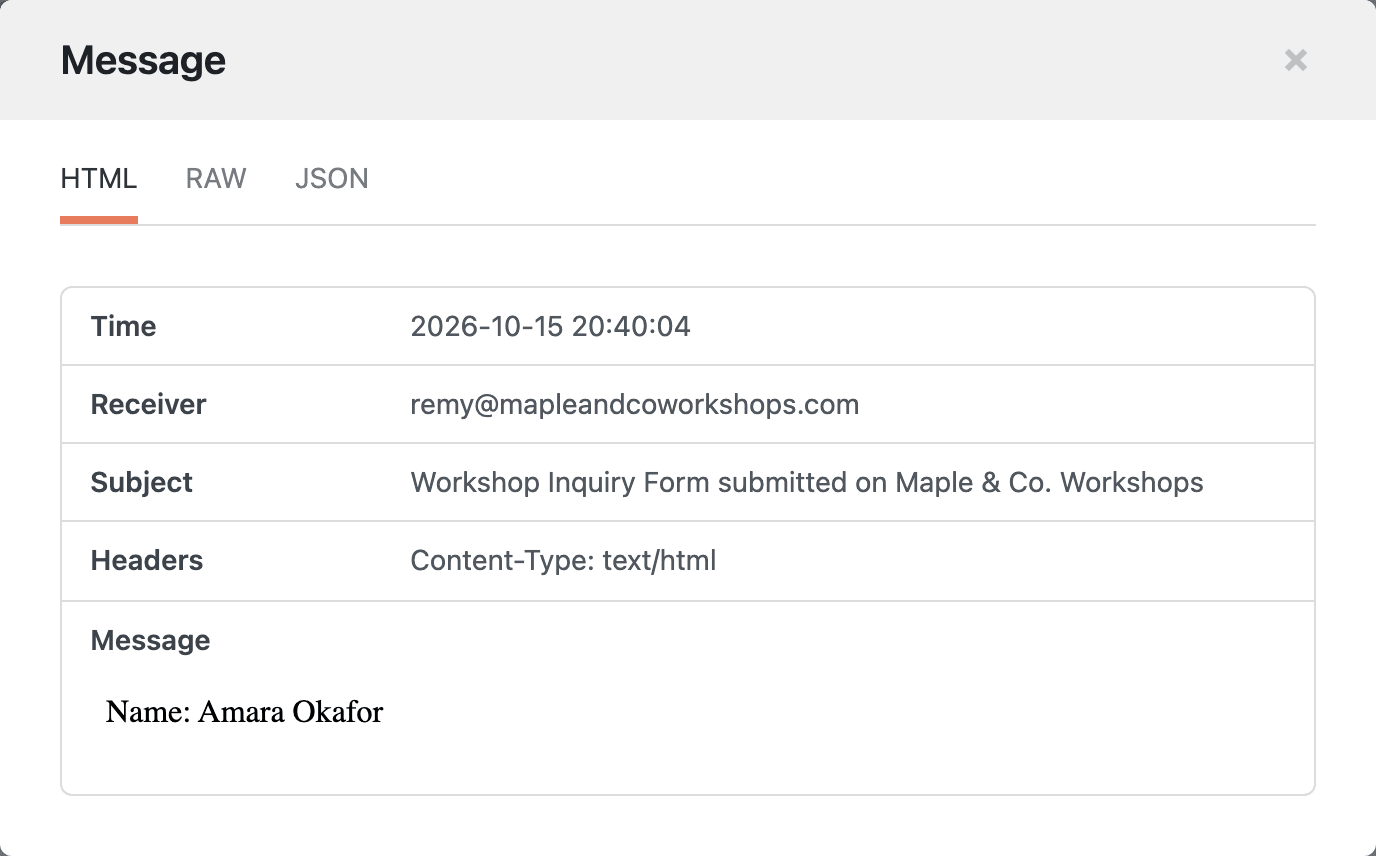The width and height of the screenshot is (1376, 856).
Task: Click the Message dialog title
Action: click(x=143, y=60)
